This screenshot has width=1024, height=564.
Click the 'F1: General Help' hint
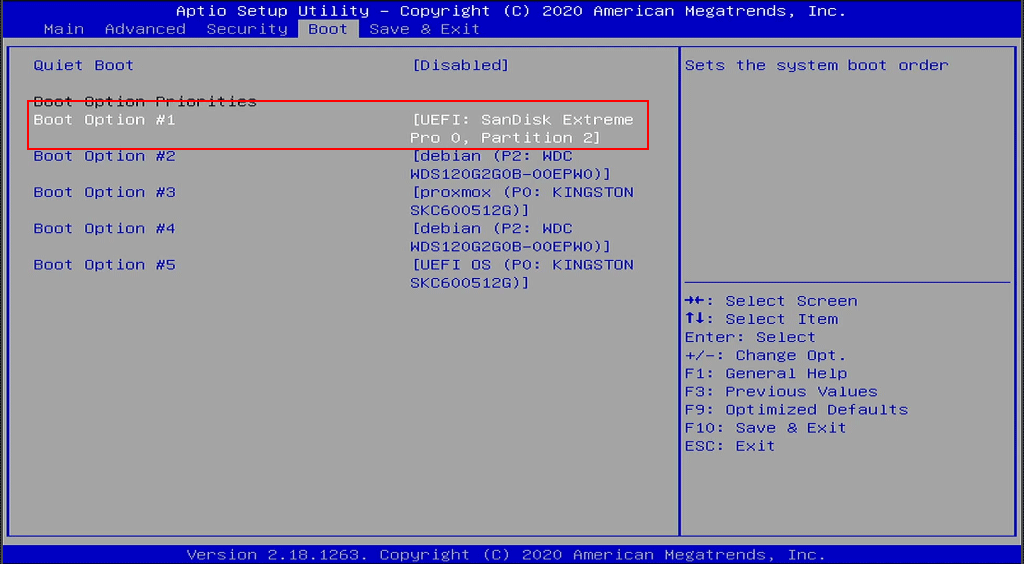(x=765, y=374)
